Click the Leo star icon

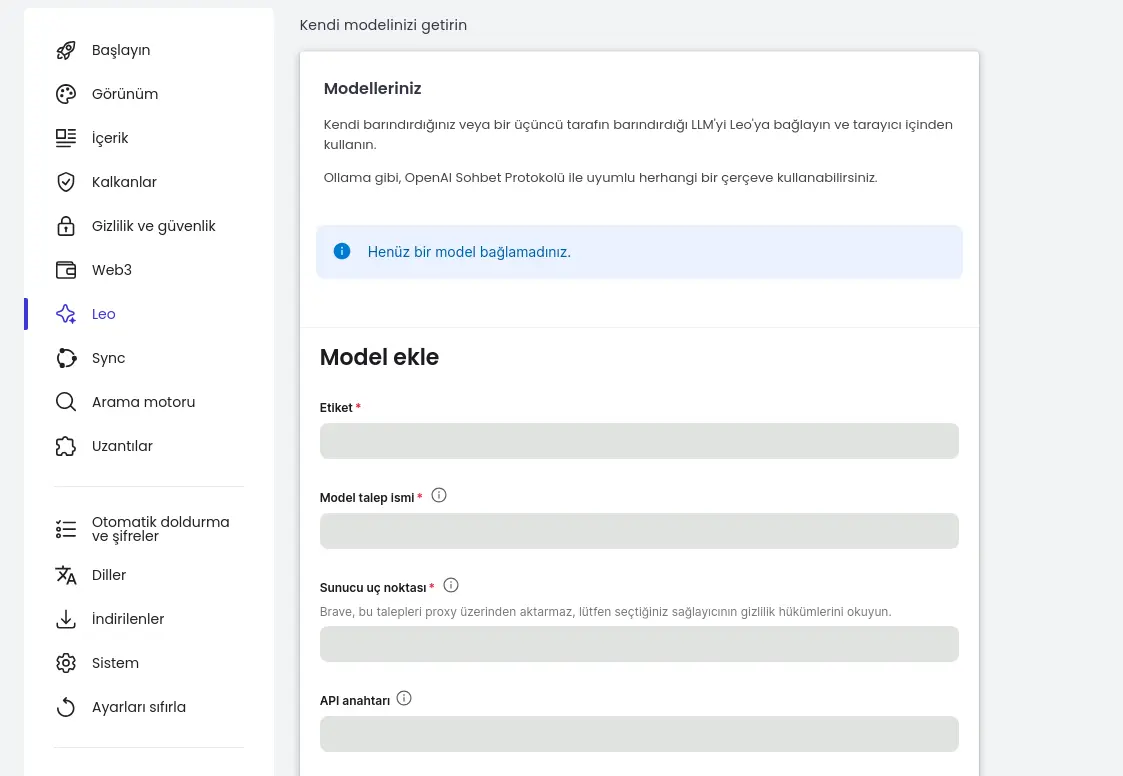pos(66,314)
